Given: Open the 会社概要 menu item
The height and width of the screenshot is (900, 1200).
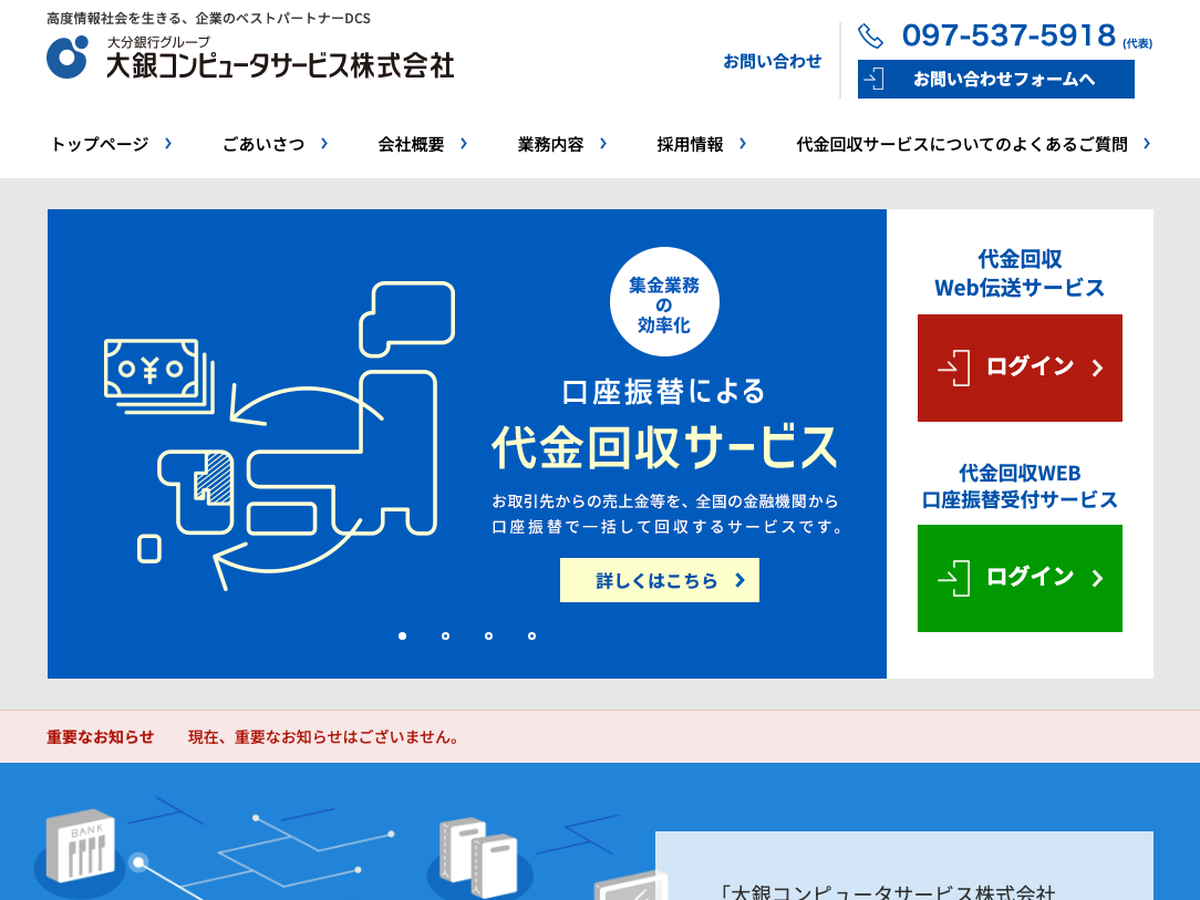Looking at the screenshot, I should [x=411, y=144].
